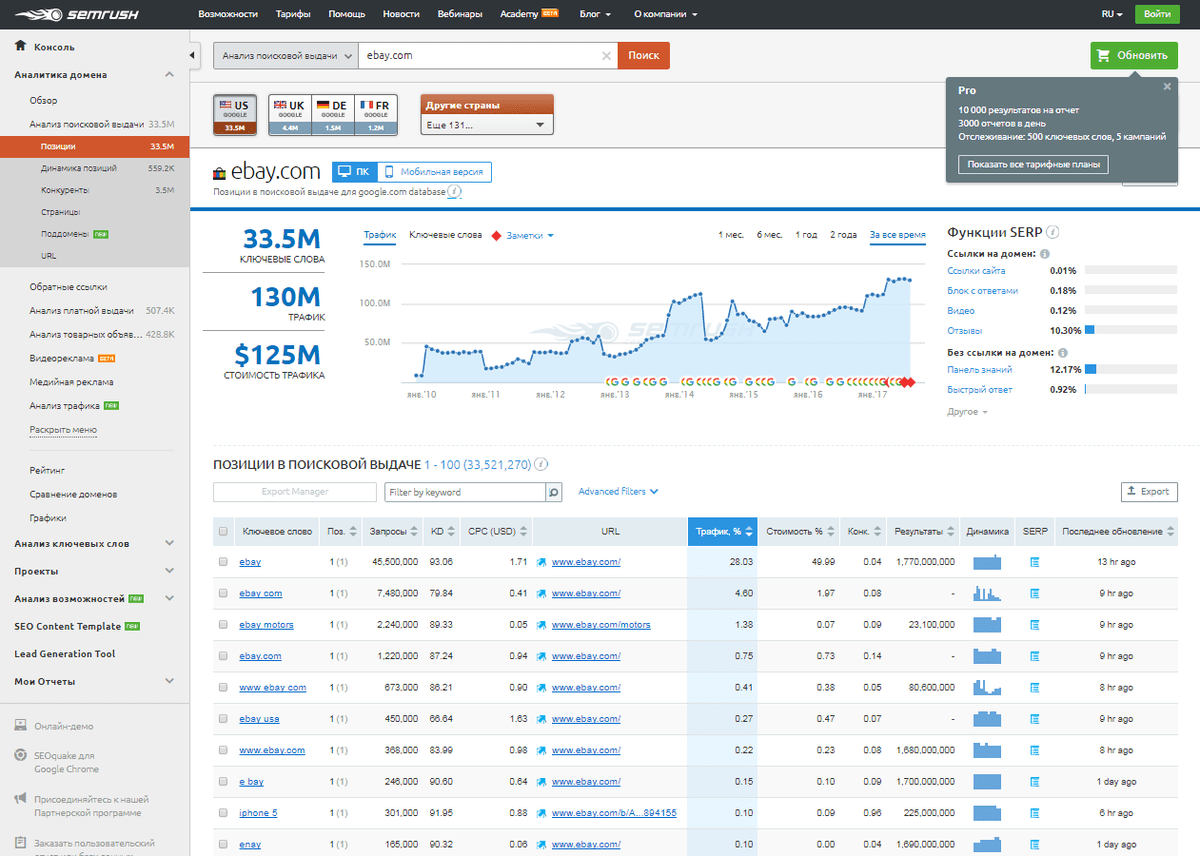Screen dimensions: 1200x856
Task: Open external link icon for ebay motors URL
Action: click(542, 625)
